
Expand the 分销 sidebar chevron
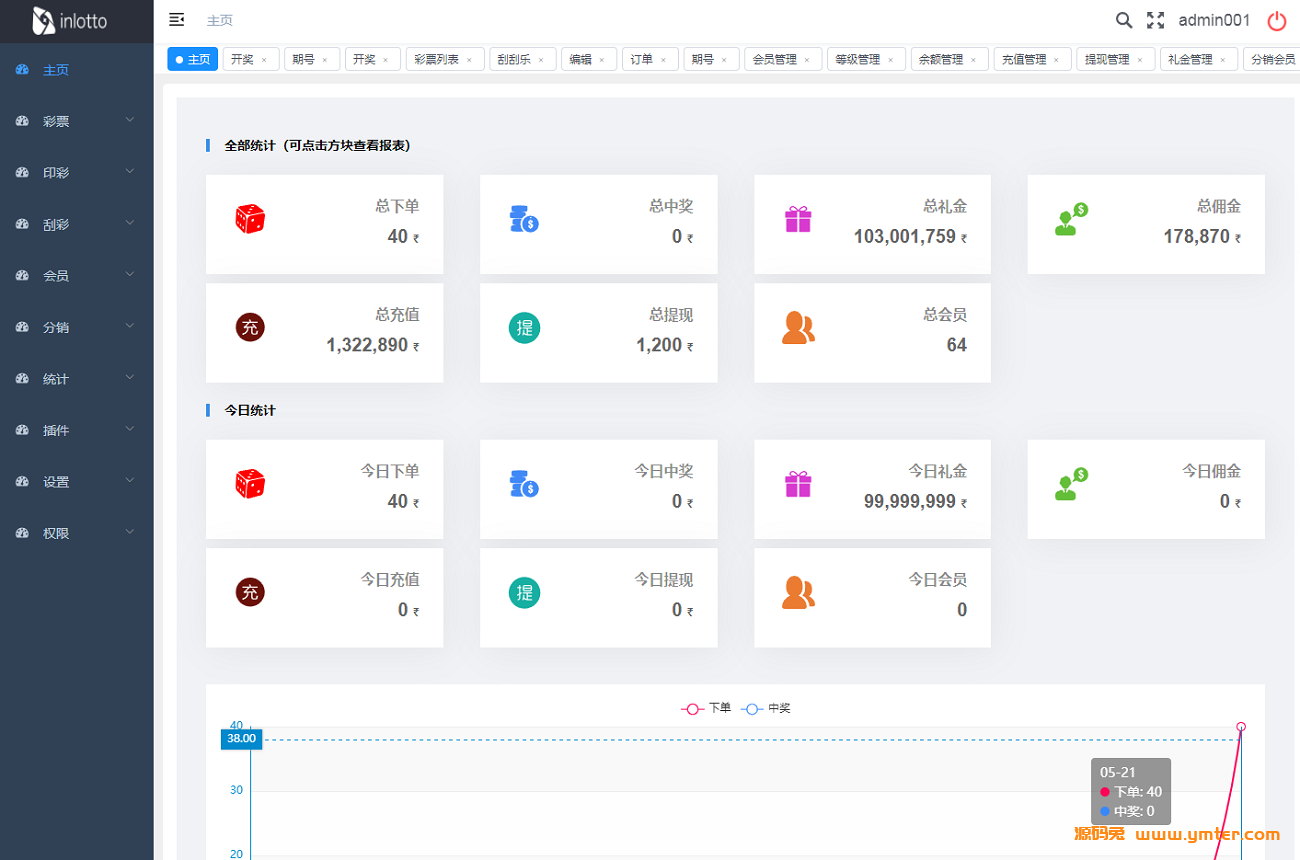130,326
